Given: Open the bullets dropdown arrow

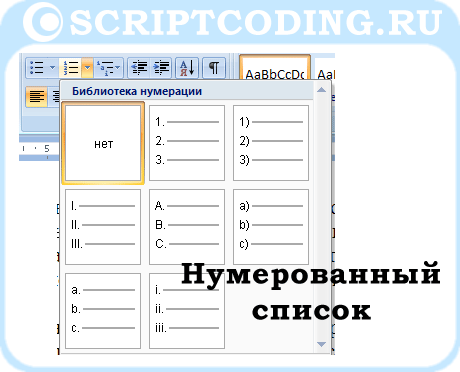Looking at the screenshot, I should tap(53, 68).
